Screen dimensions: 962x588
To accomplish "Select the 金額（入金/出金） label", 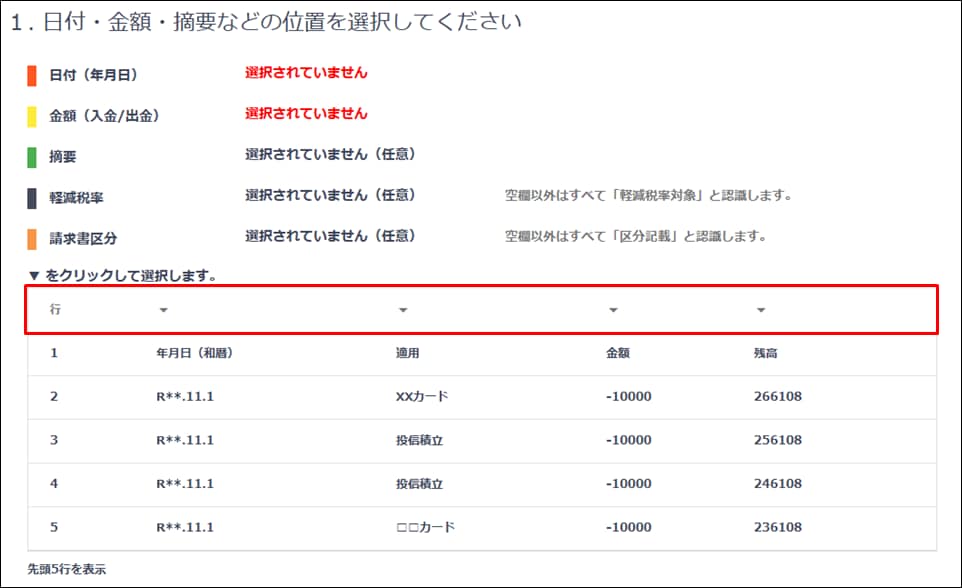I will [104, 116].
